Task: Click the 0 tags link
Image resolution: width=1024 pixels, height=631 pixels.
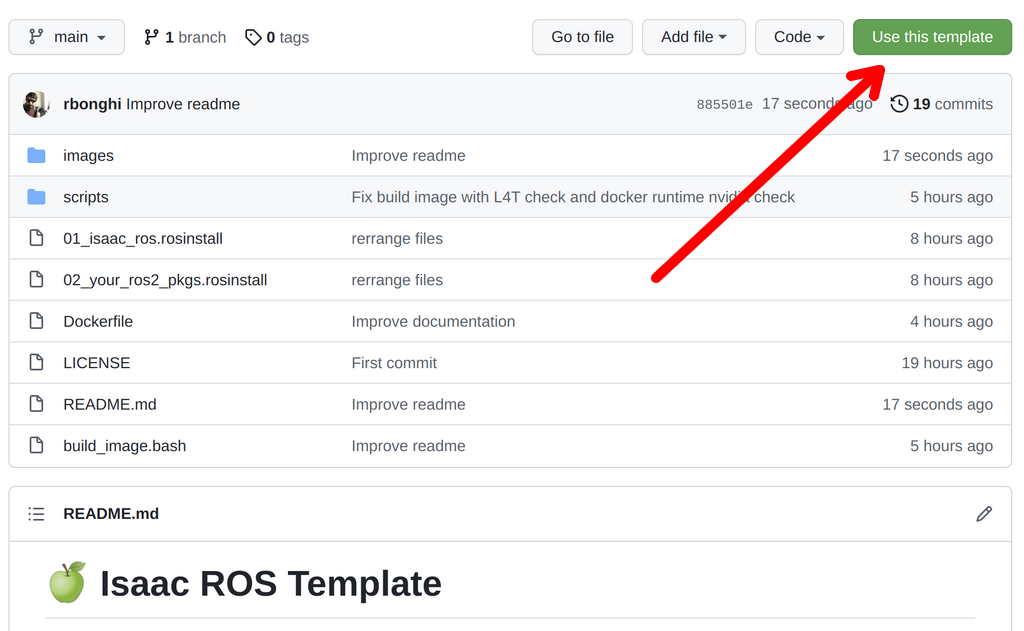Action: [277, 37]
